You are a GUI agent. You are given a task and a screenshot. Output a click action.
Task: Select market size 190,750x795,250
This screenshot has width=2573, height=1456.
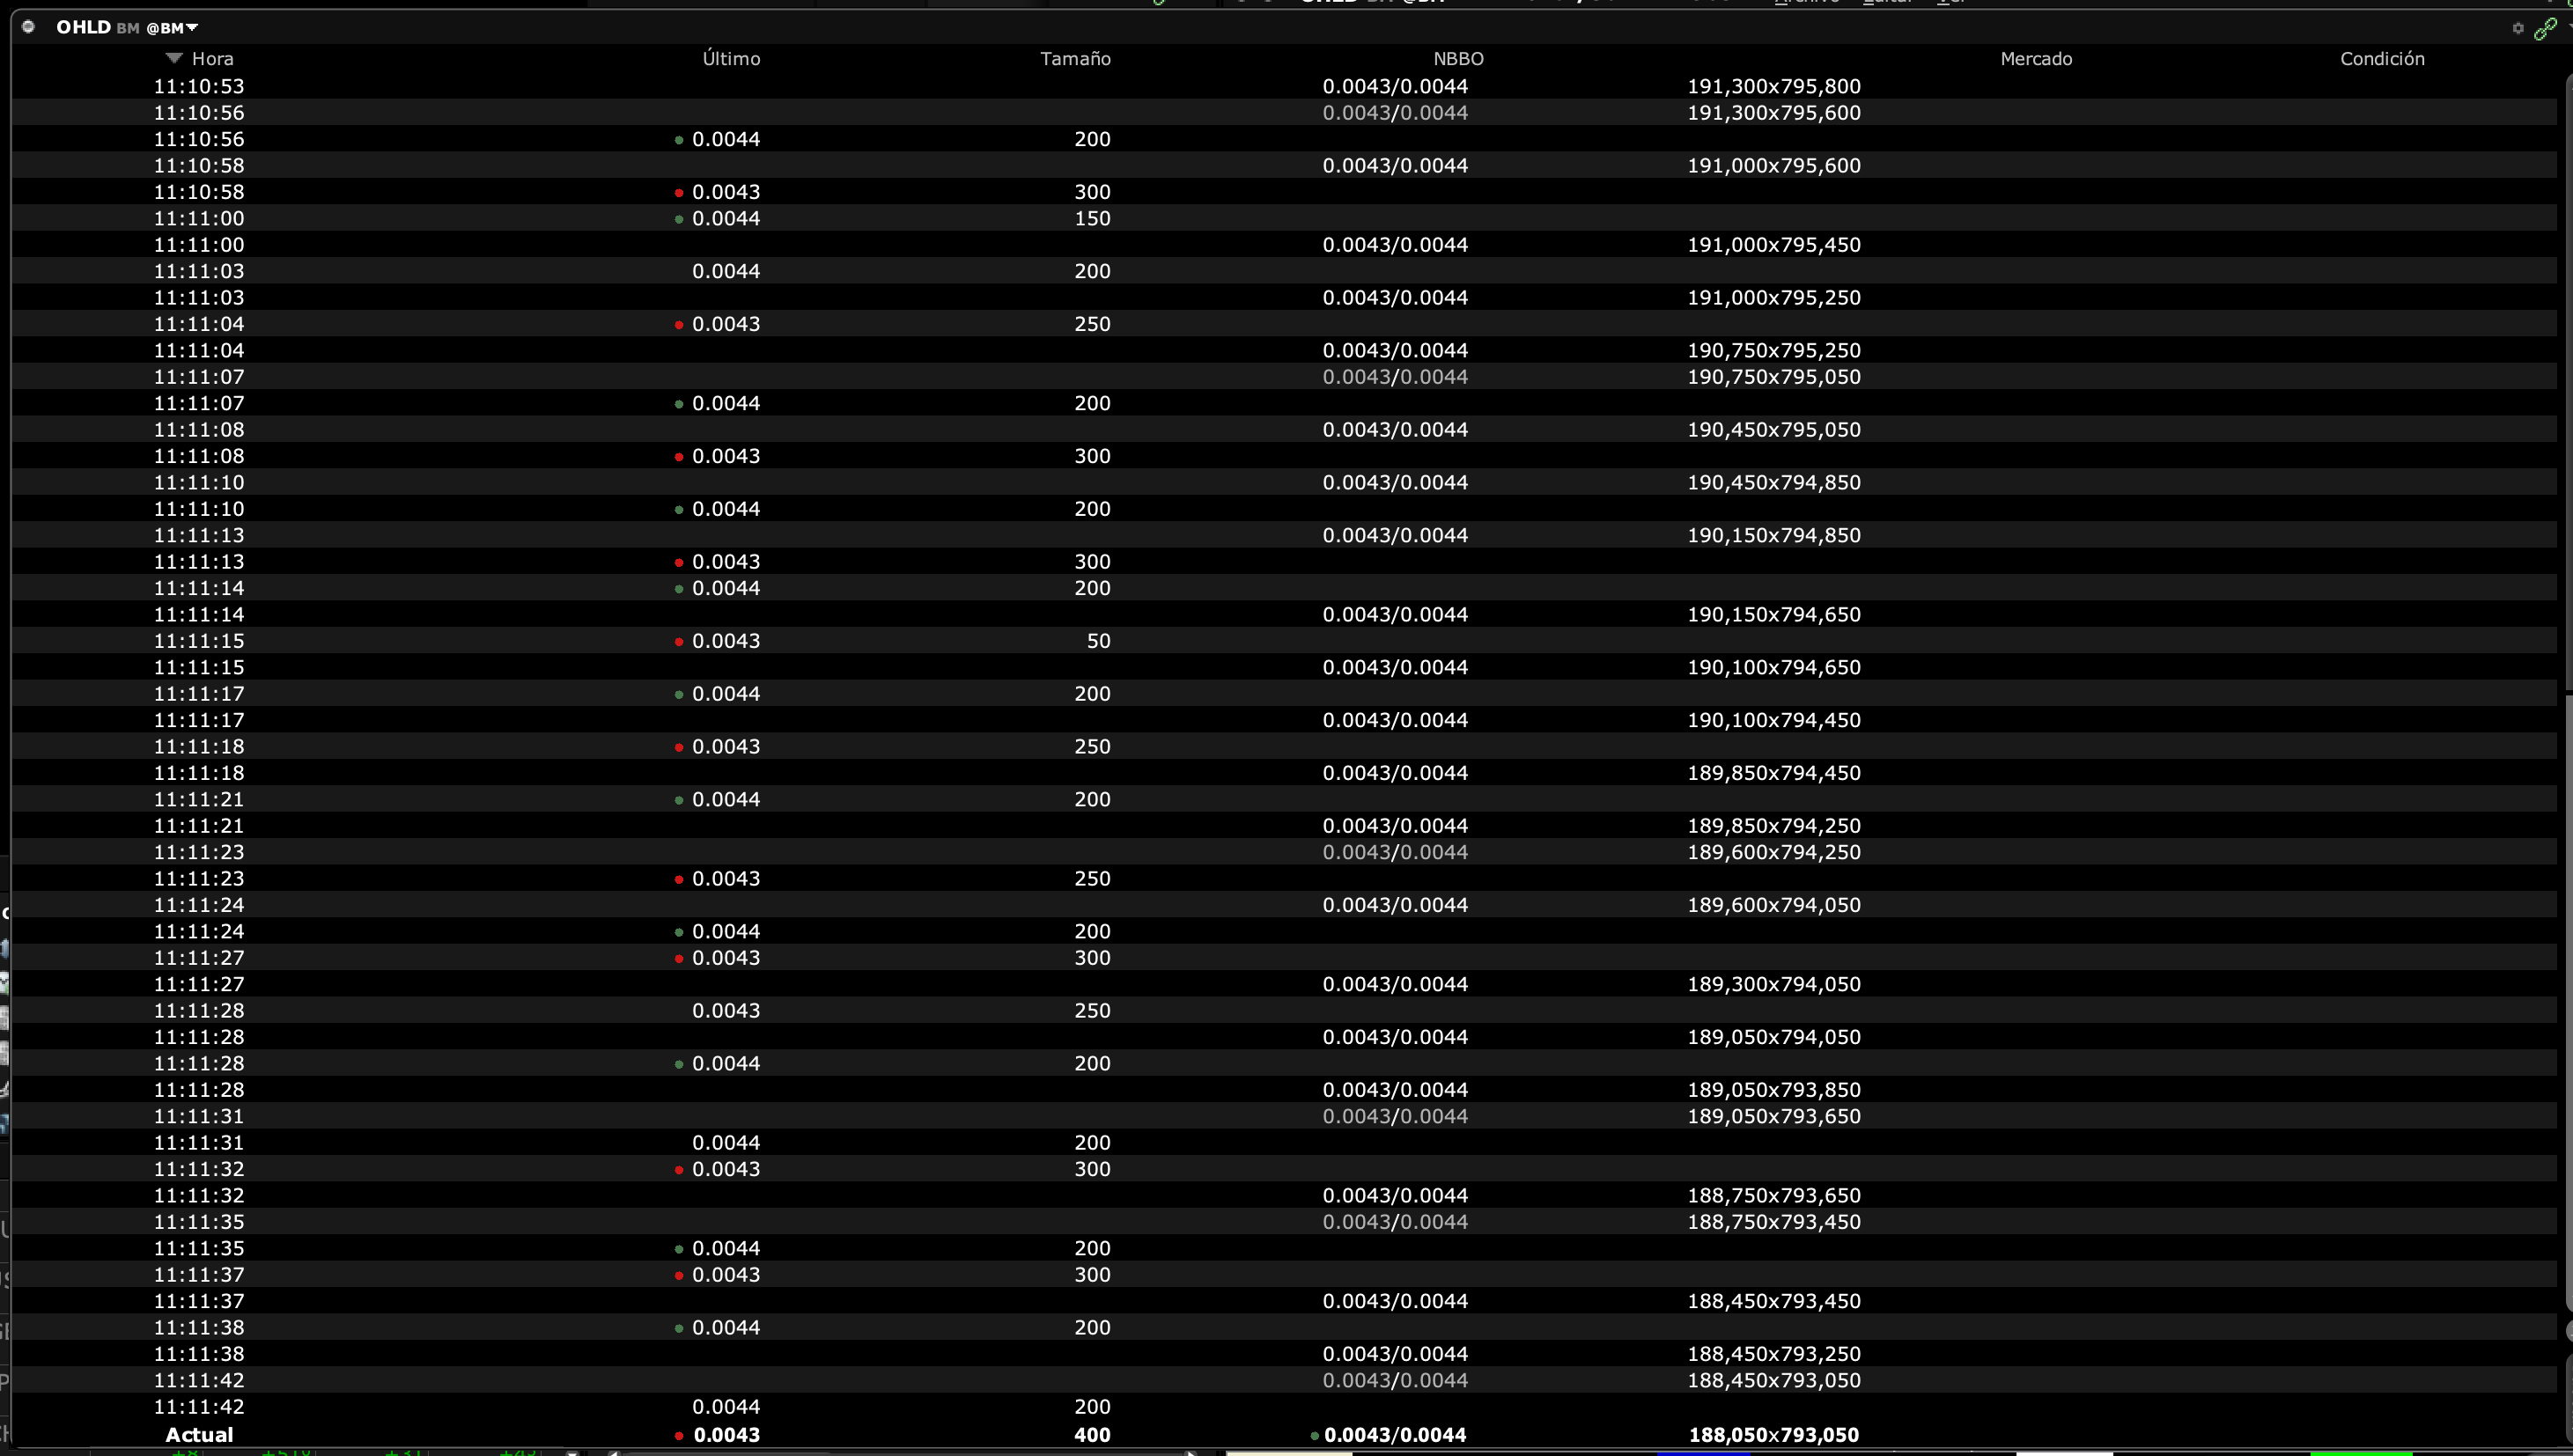click(x=1773, y=351)
